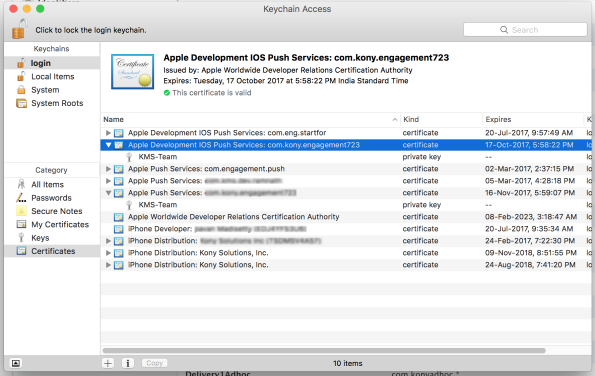Expand com.eng.startfor certificate row

(108, 133)
